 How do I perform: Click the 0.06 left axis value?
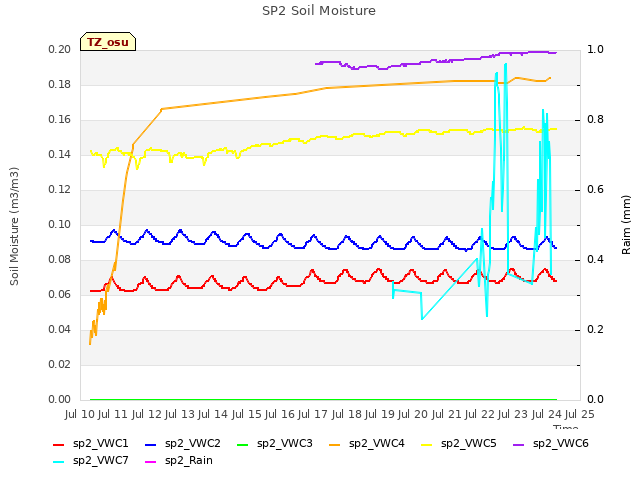[60, 295]
